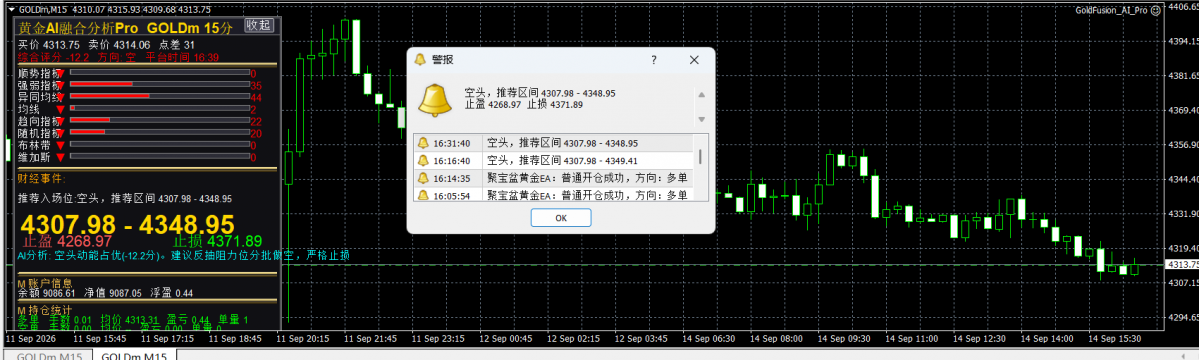Screen dimensions: 1199x360
Task: Click the large yellow 4307.98 - 4348.95 range
Action: click(127, 225)
